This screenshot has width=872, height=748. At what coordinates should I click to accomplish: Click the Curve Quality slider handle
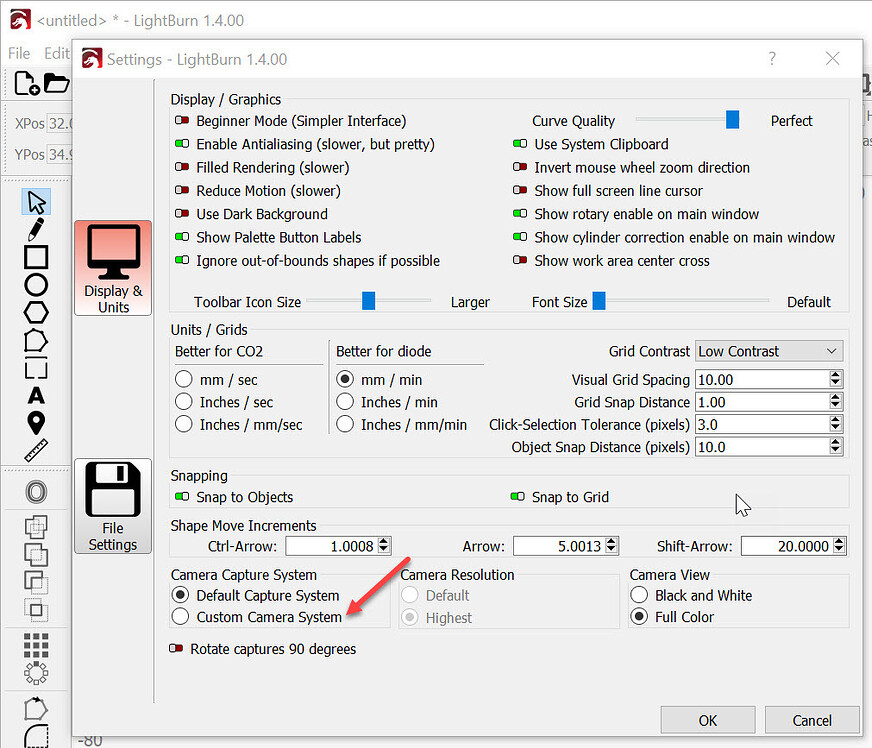pyautogui.click(x=732, y=120)
